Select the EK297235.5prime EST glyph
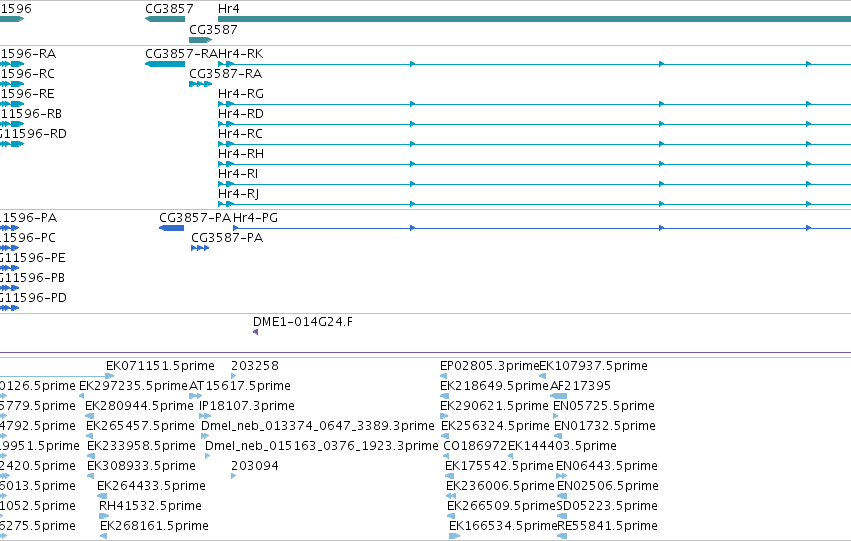The width and height of the screenshot is (851, 541). (x=81, y=396)
